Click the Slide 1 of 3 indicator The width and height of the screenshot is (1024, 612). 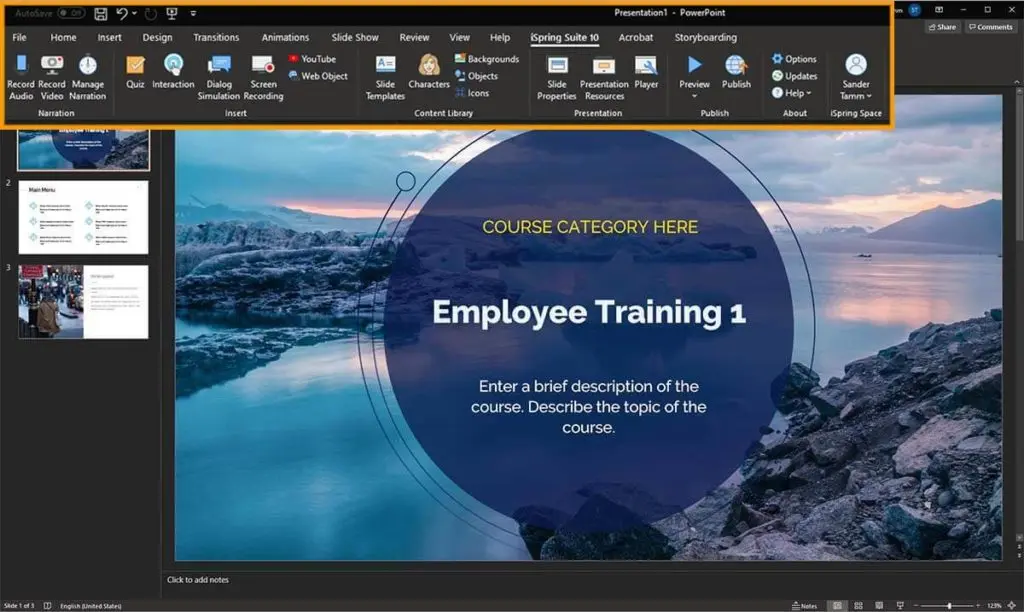(19, 606)
